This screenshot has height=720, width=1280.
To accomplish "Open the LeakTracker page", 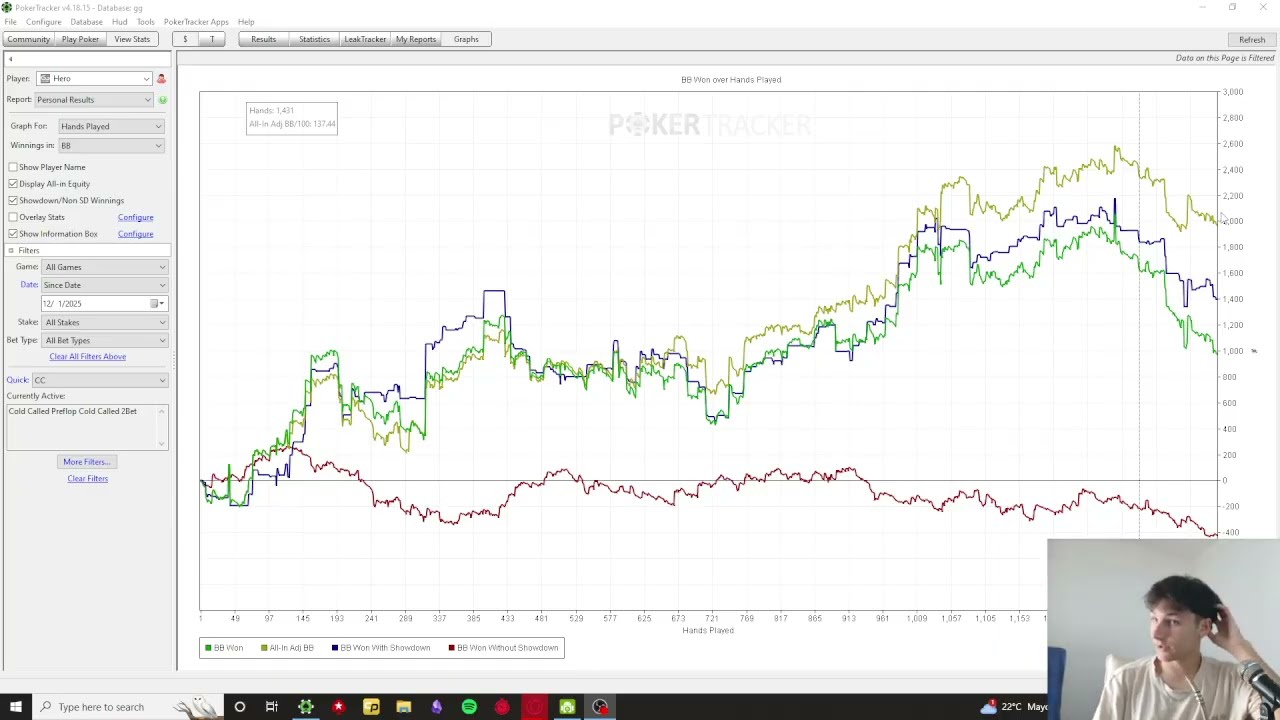I will point(365,39).
